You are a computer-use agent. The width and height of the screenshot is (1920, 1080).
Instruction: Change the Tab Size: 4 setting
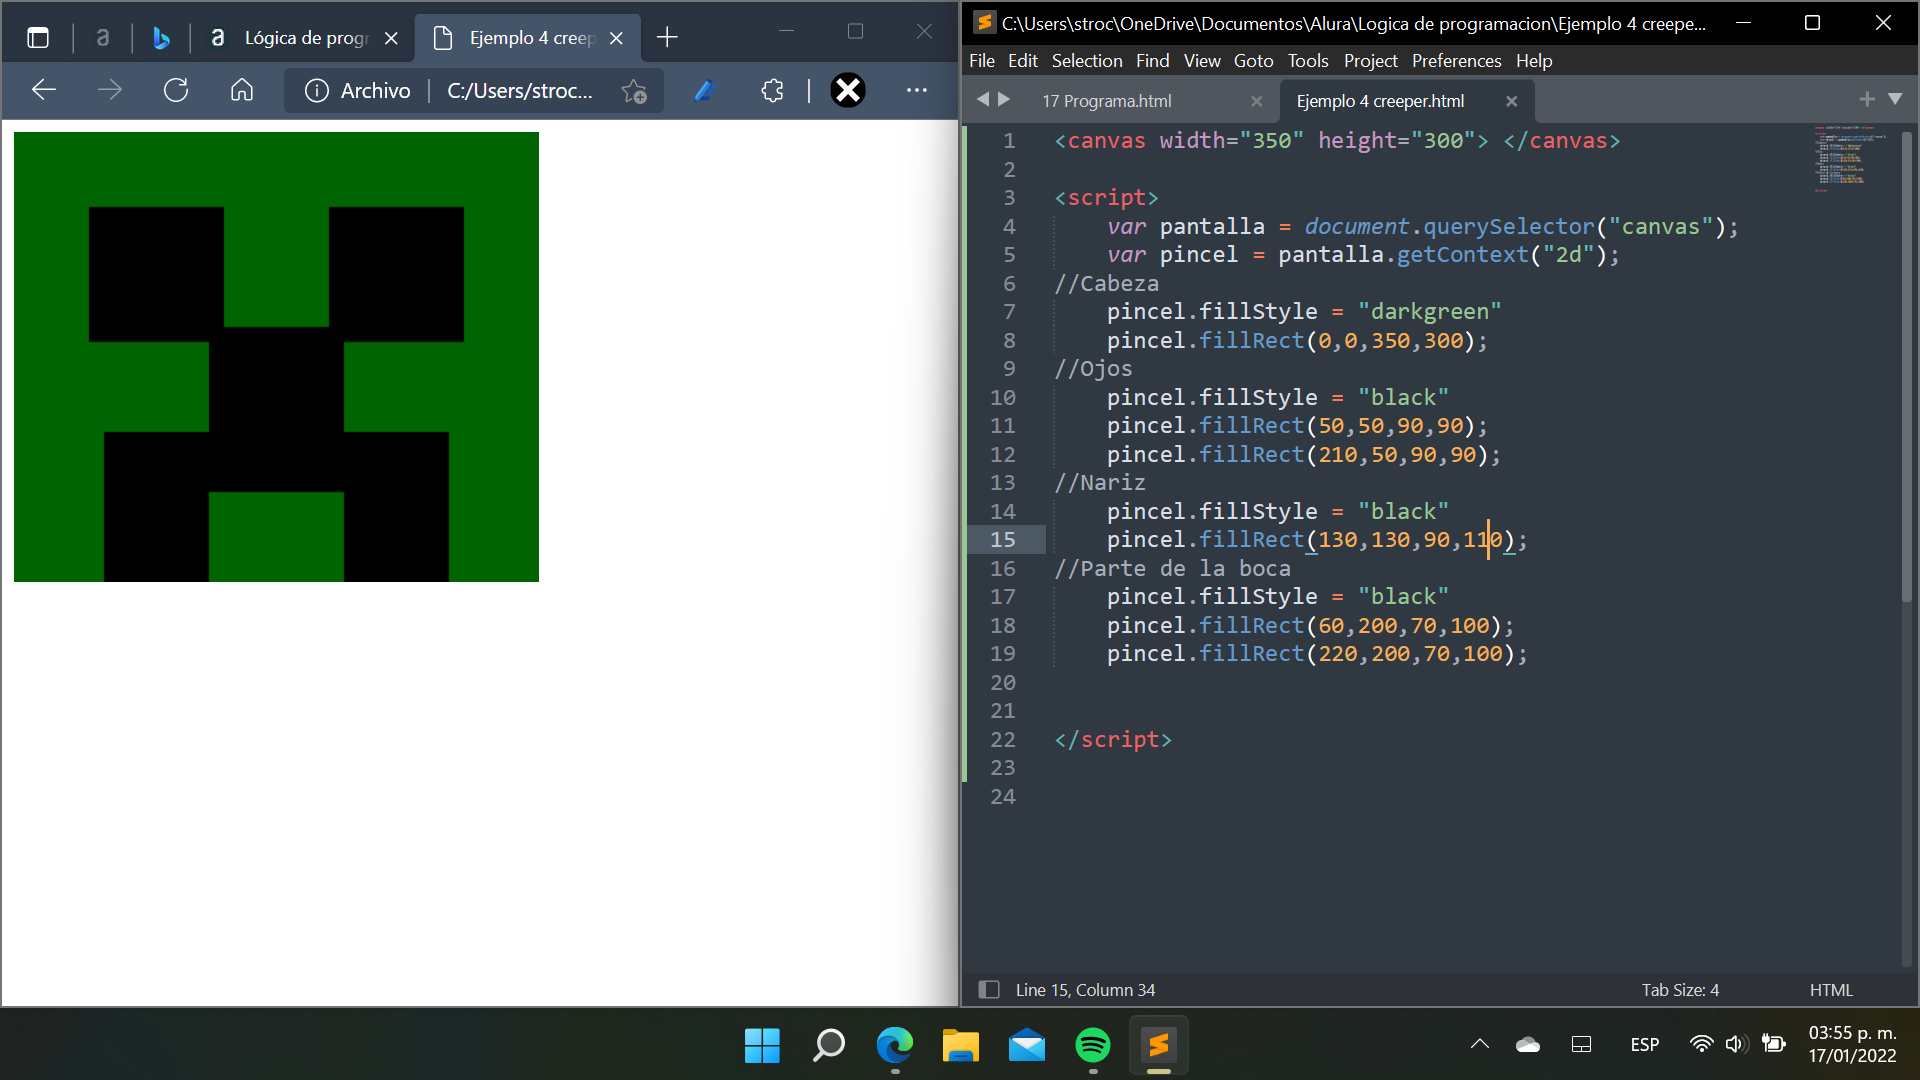(x=1680, y=990)
